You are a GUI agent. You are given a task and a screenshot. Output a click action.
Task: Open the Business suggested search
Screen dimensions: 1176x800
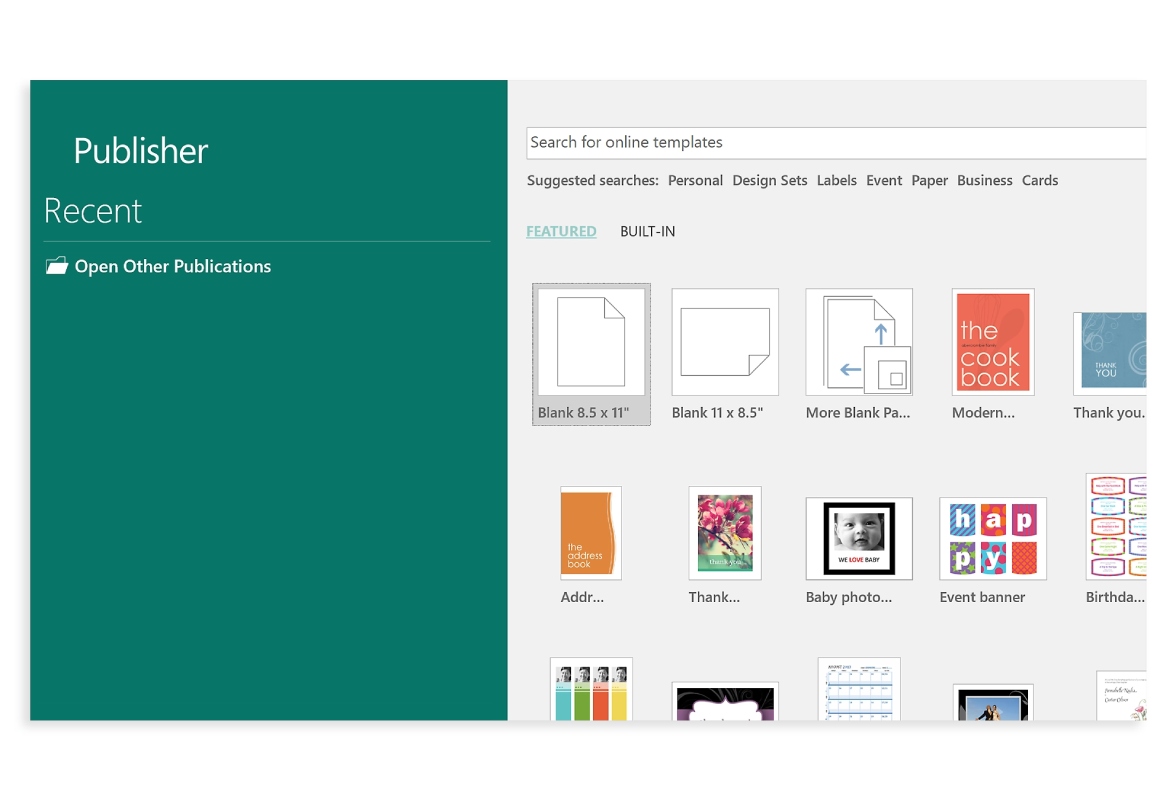click(984, 181)
